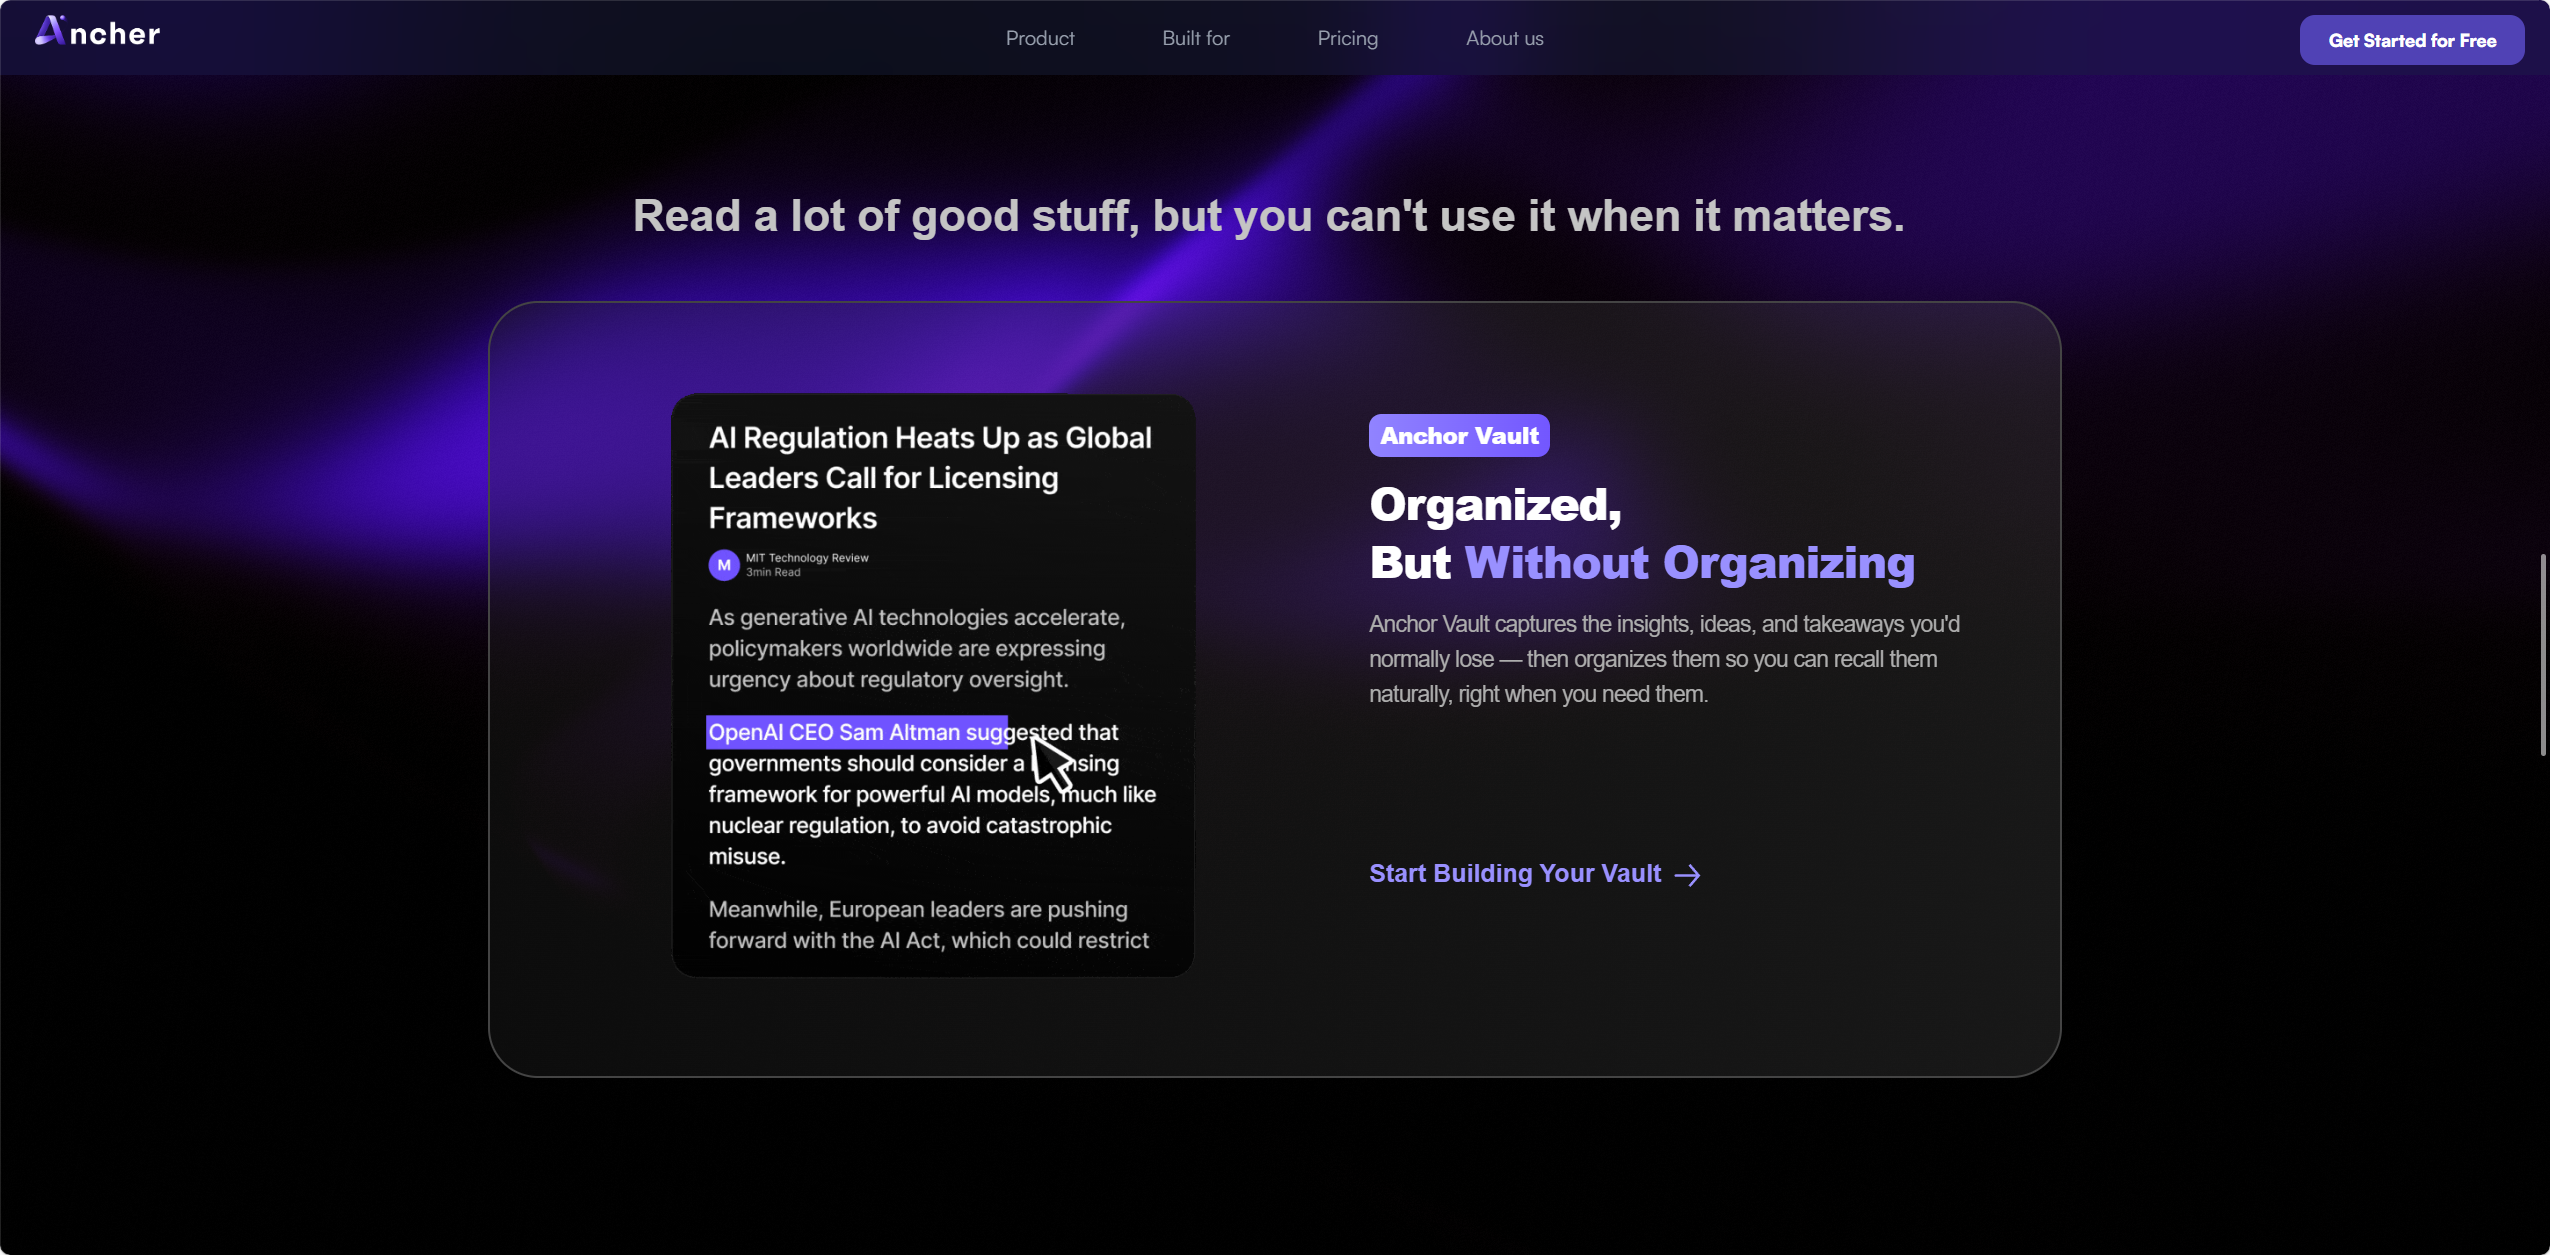Click the MIT Technology Review avatar icon
Viewport: 2550px width, 1255px height.
(724, 565)
